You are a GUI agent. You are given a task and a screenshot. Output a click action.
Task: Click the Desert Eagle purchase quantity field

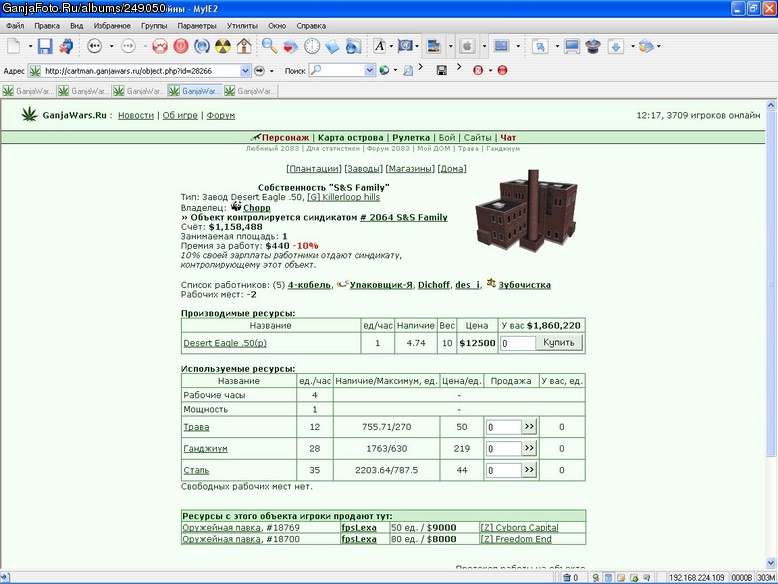click(518, 343)
